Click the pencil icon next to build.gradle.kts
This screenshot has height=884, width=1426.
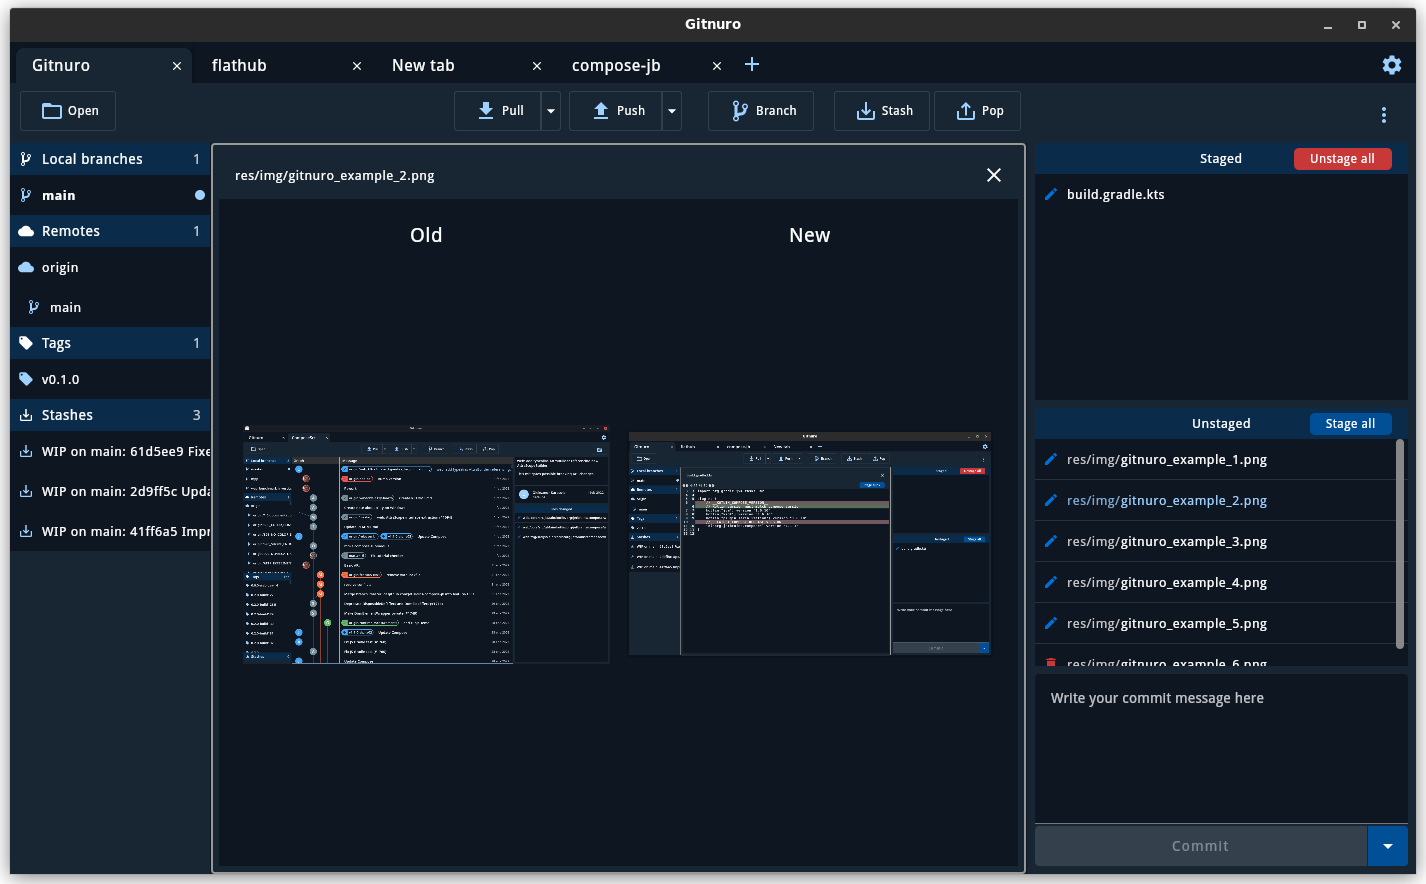click(1051, 195)
